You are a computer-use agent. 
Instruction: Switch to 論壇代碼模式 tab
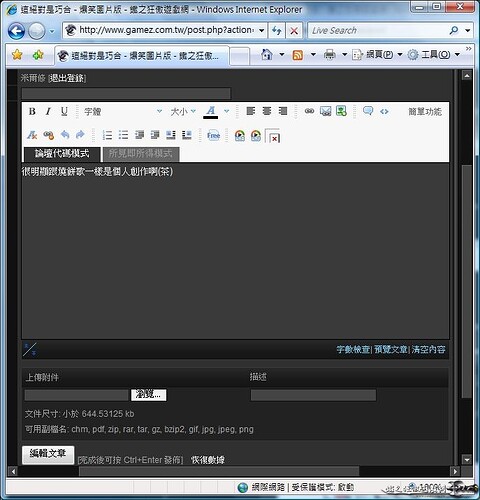point(62,154)
